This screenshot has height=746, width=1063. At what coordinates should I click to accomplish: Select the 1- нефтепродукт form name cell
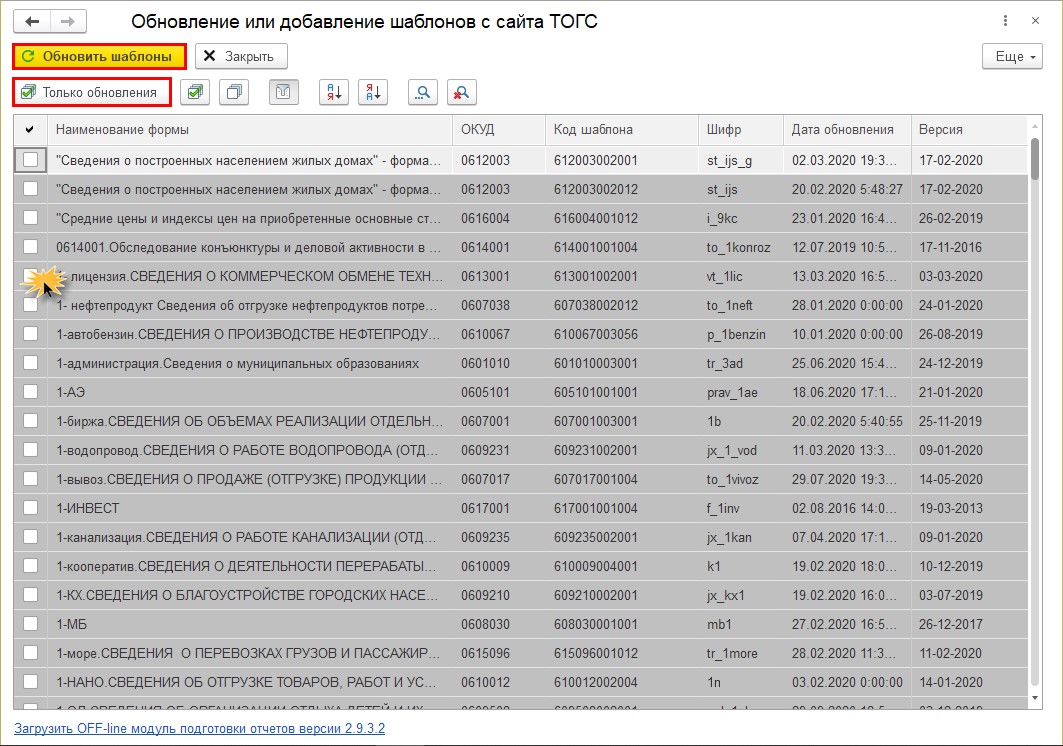(x=249, y=305)
